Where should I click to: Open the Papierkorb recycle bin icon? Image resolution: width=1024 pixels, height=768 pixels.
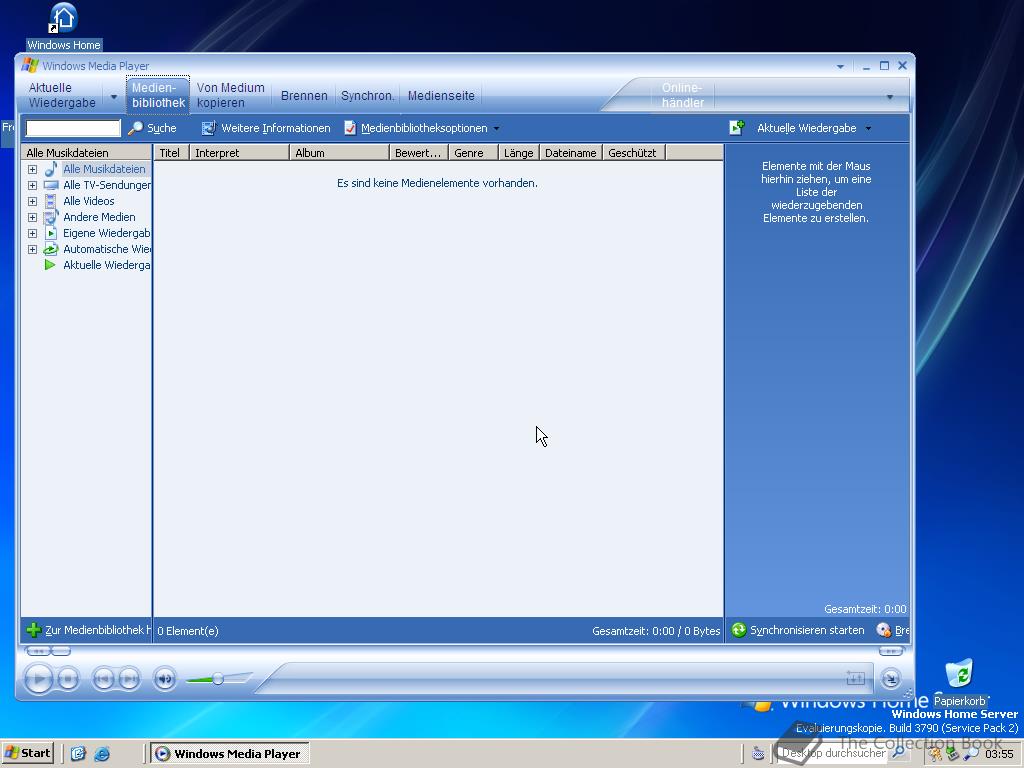point(959,682)
